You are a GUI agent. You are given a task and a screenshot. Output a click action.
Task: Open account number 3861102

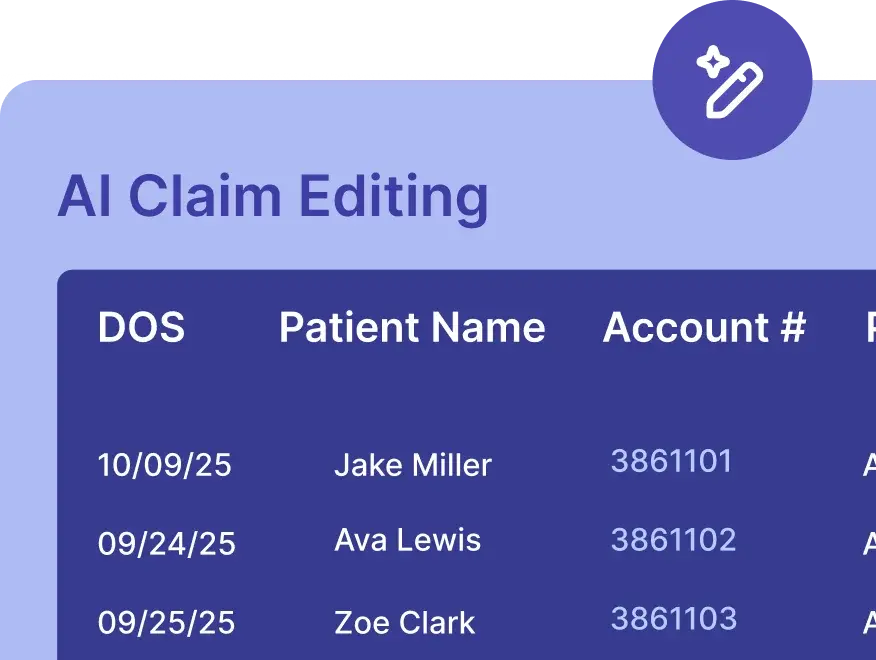click(x=674, y=541)
